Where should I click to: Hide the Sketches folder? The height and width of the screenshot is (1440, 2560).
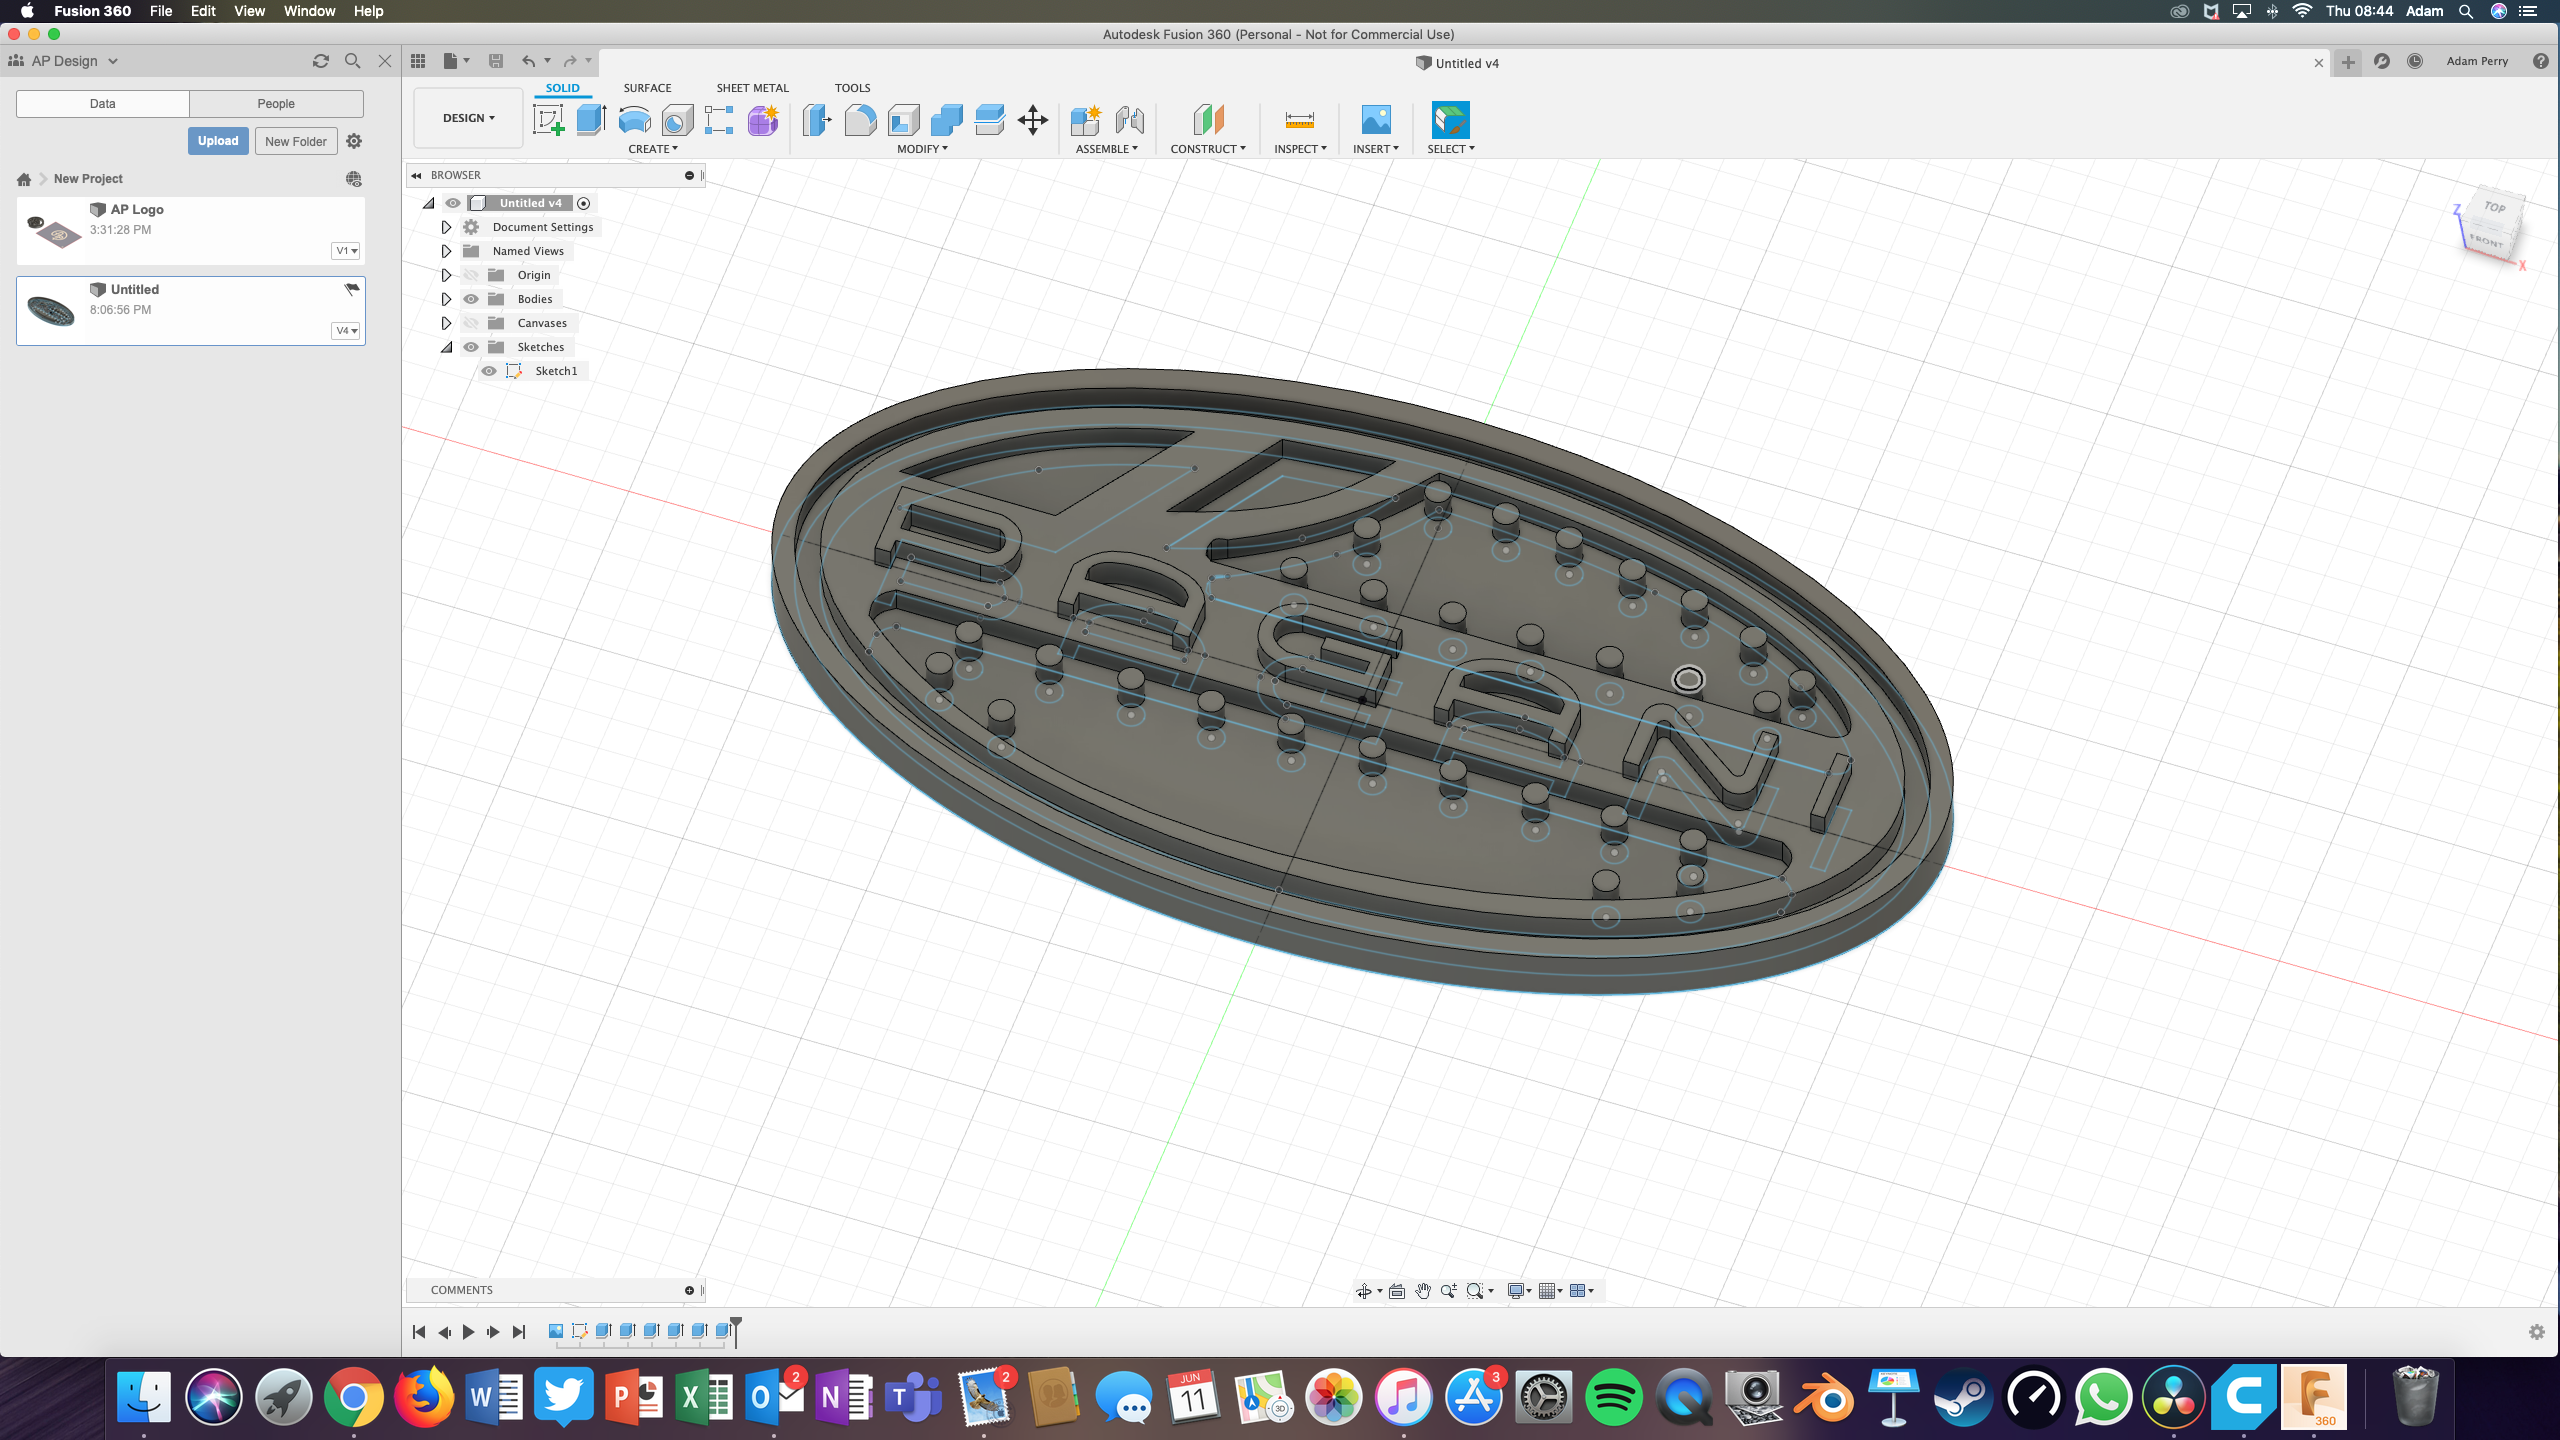click(471, 347)
